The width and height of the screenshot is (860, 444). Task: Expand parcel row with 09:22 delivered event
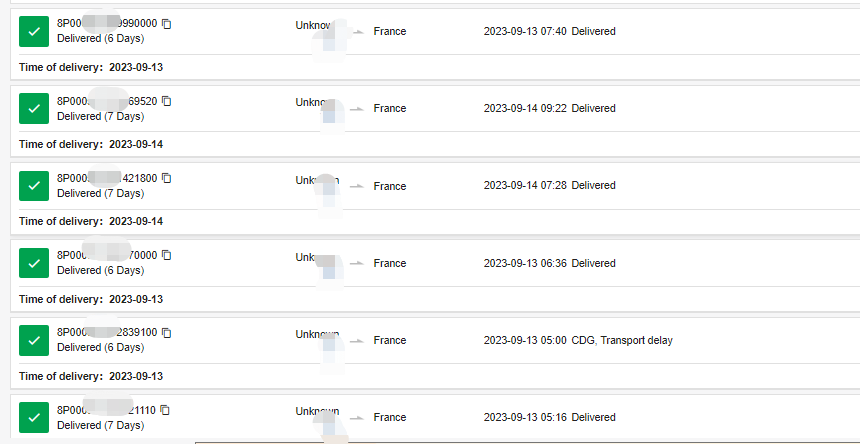(549, 108)
